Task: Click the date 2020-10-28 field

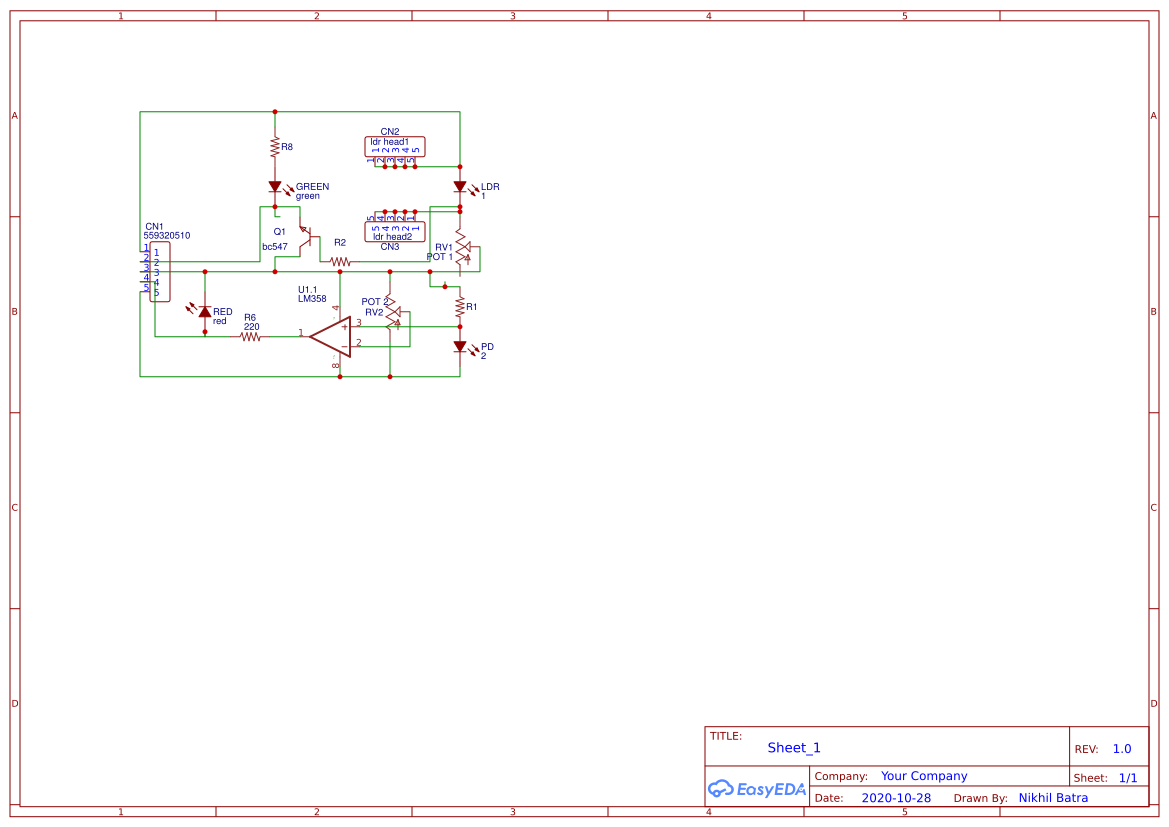Action: click(x=895, y=797)
